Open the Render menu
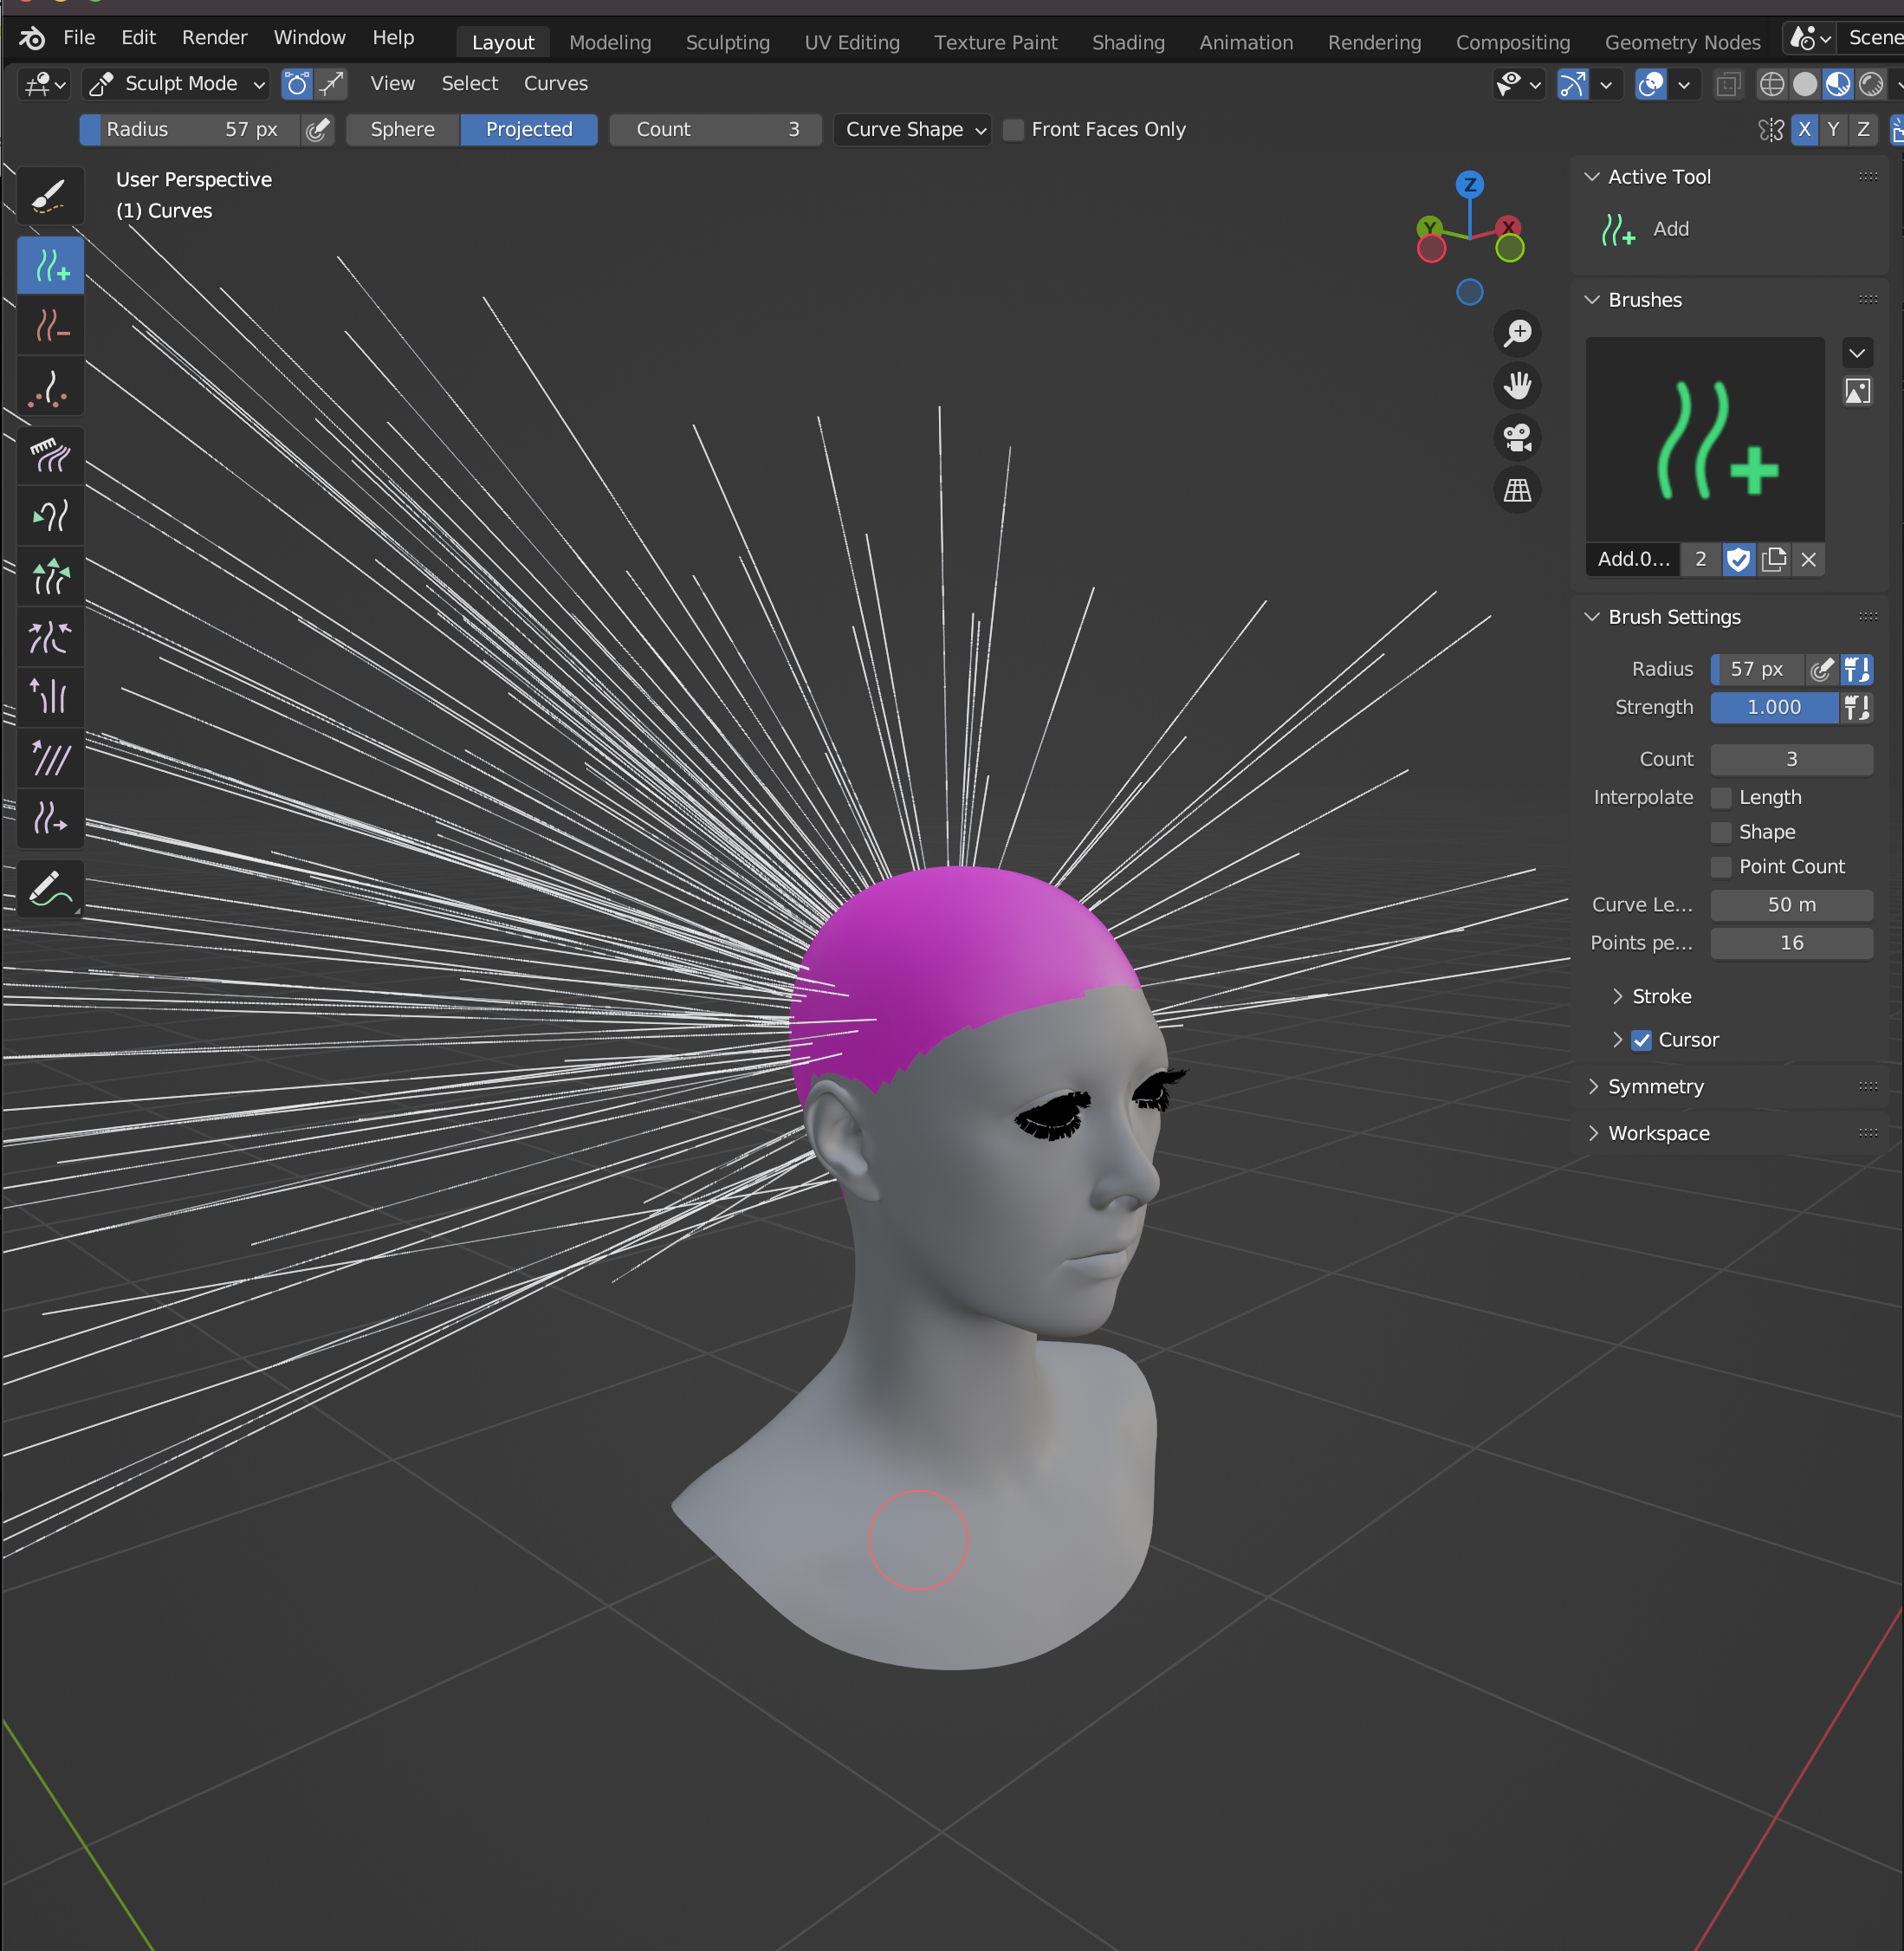Image resolution: width=1904 pixels, height=1951 pixels. click(214, 38)
